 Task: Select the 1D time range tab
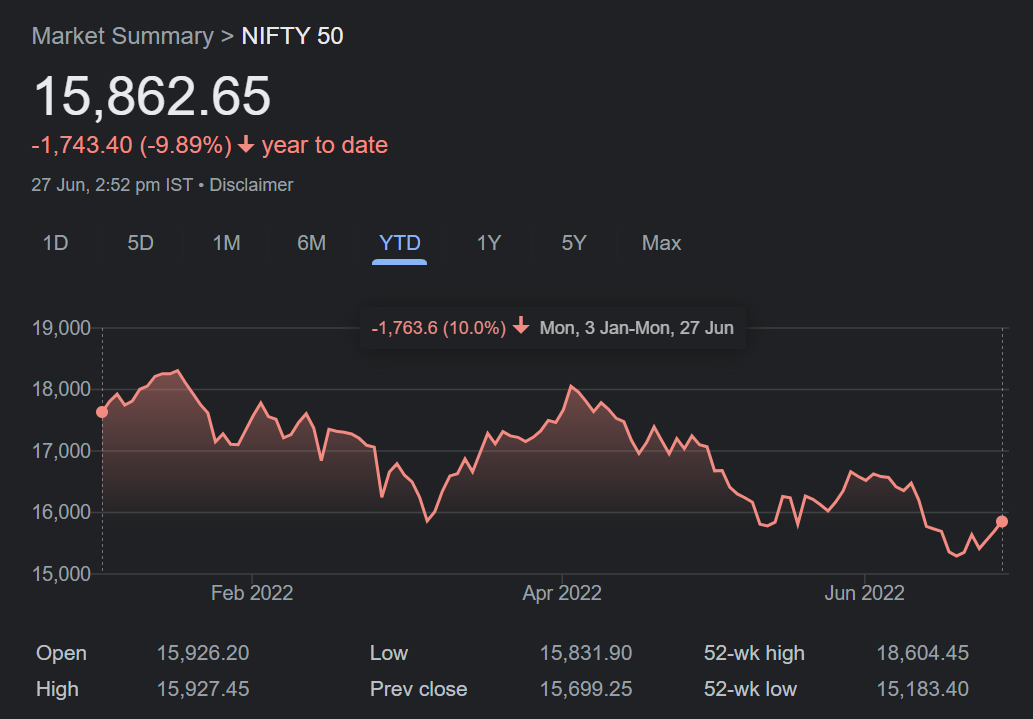pos(55,243)
